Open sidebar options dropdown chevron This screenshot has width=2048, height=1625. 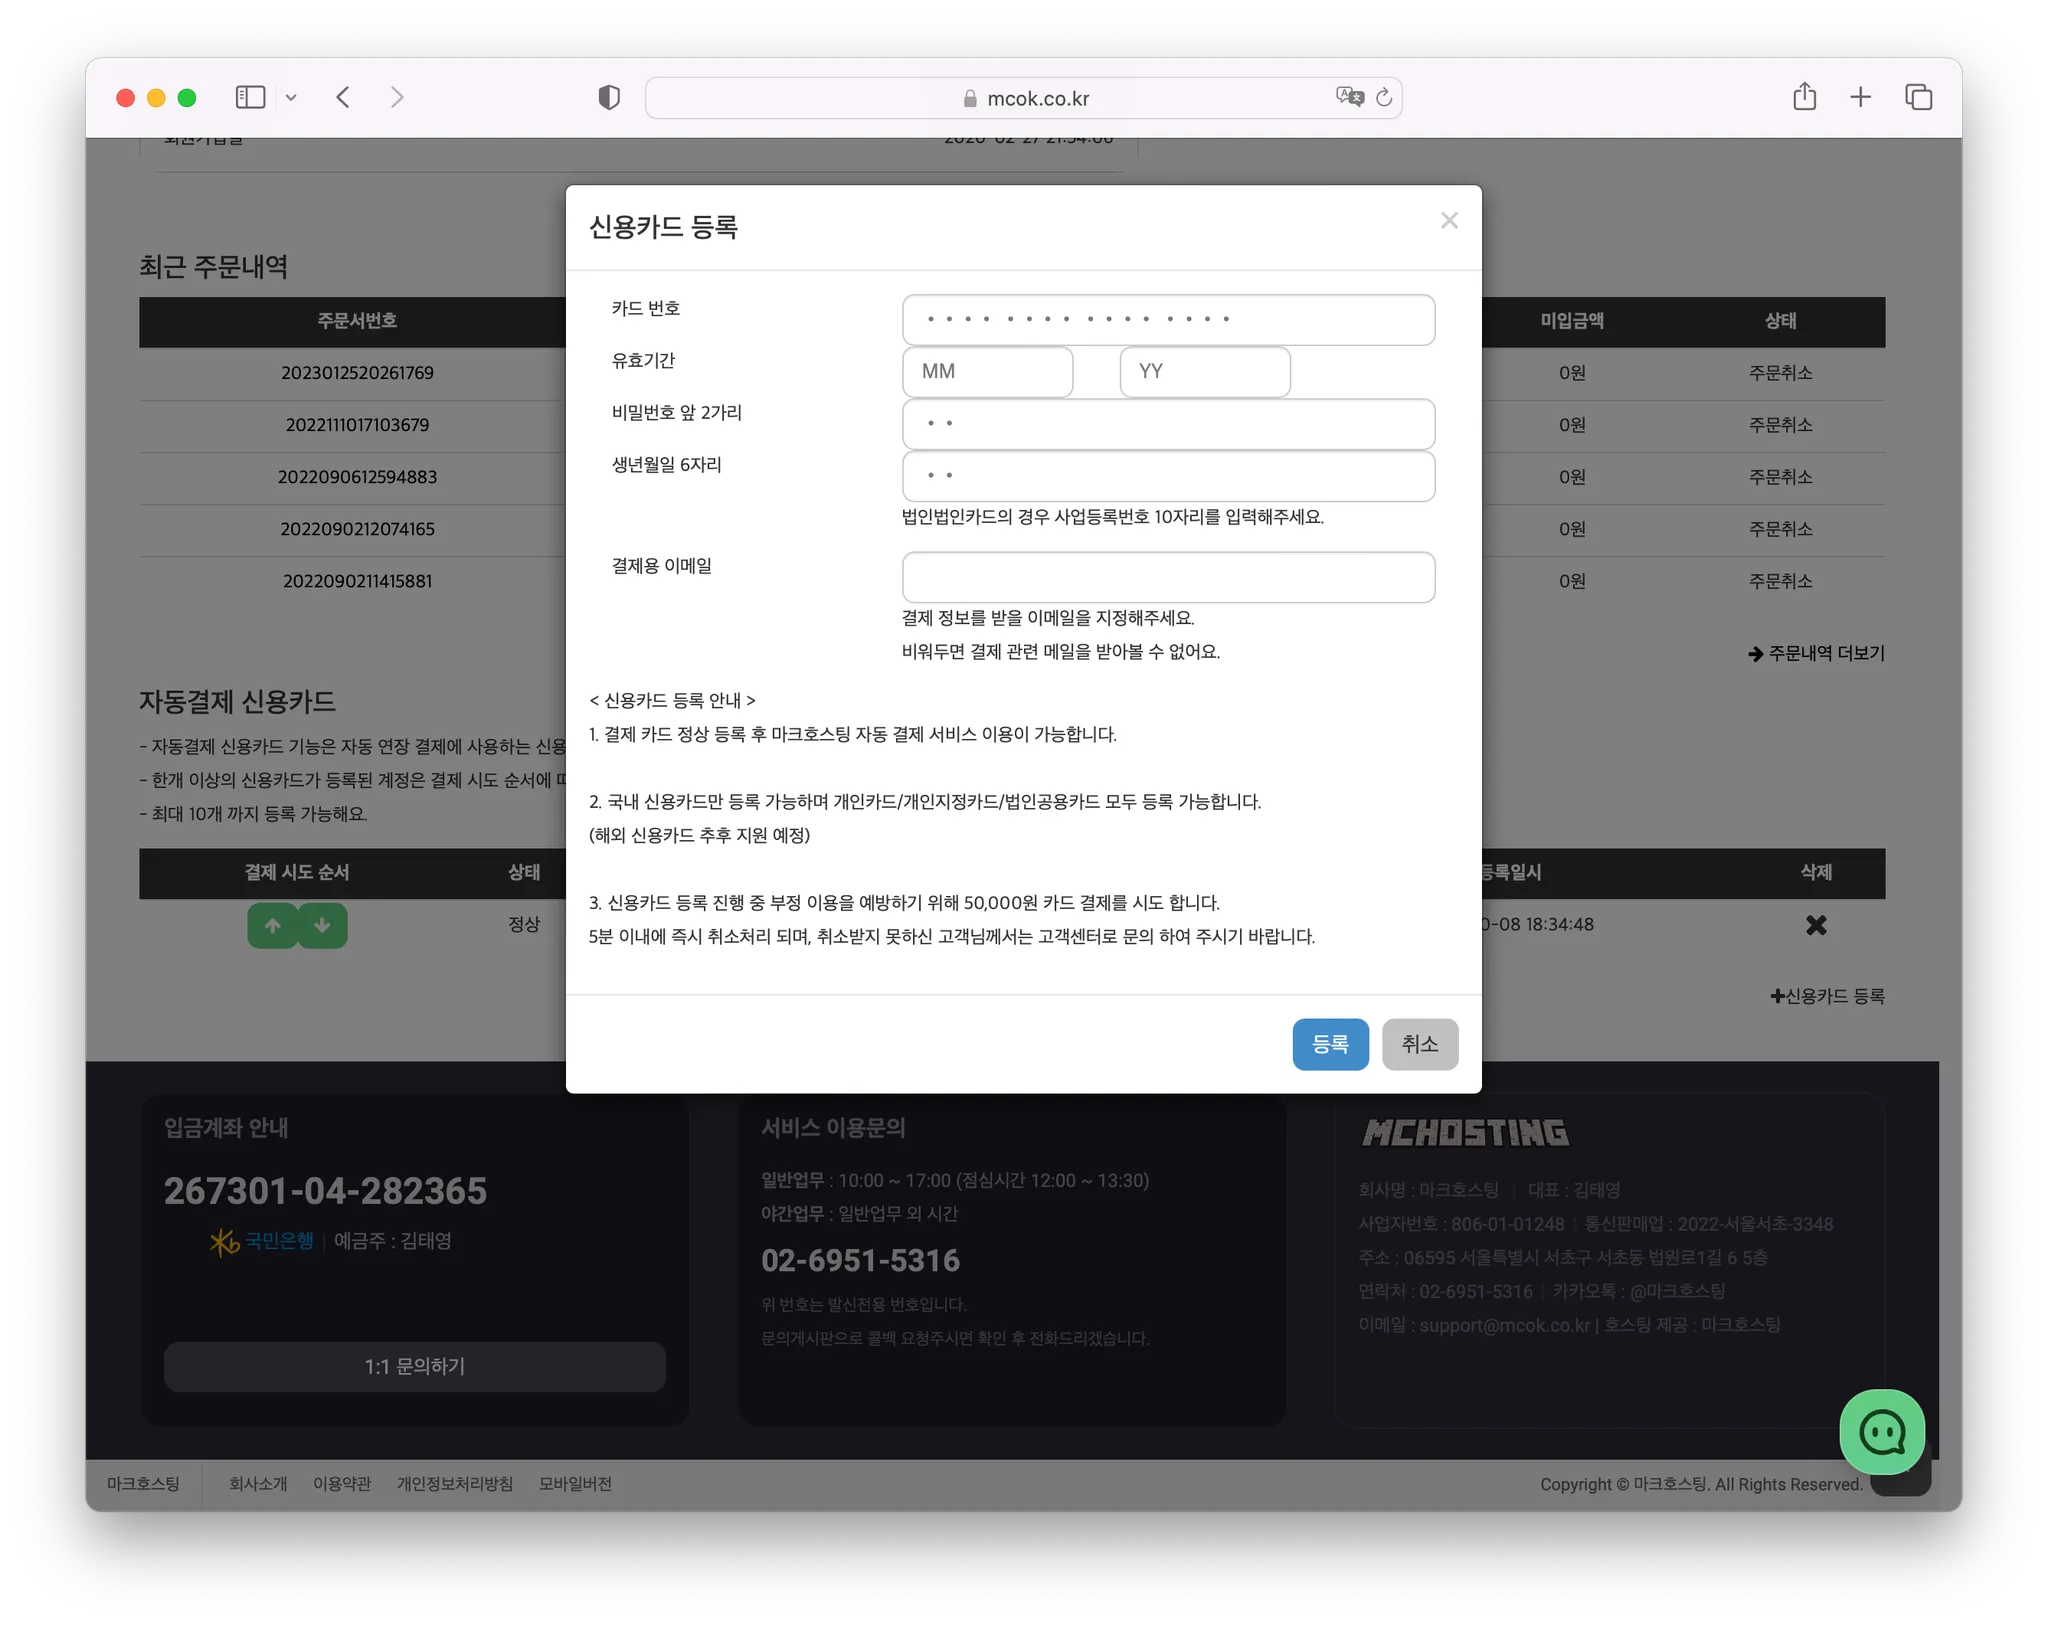(x=291, y=98)
